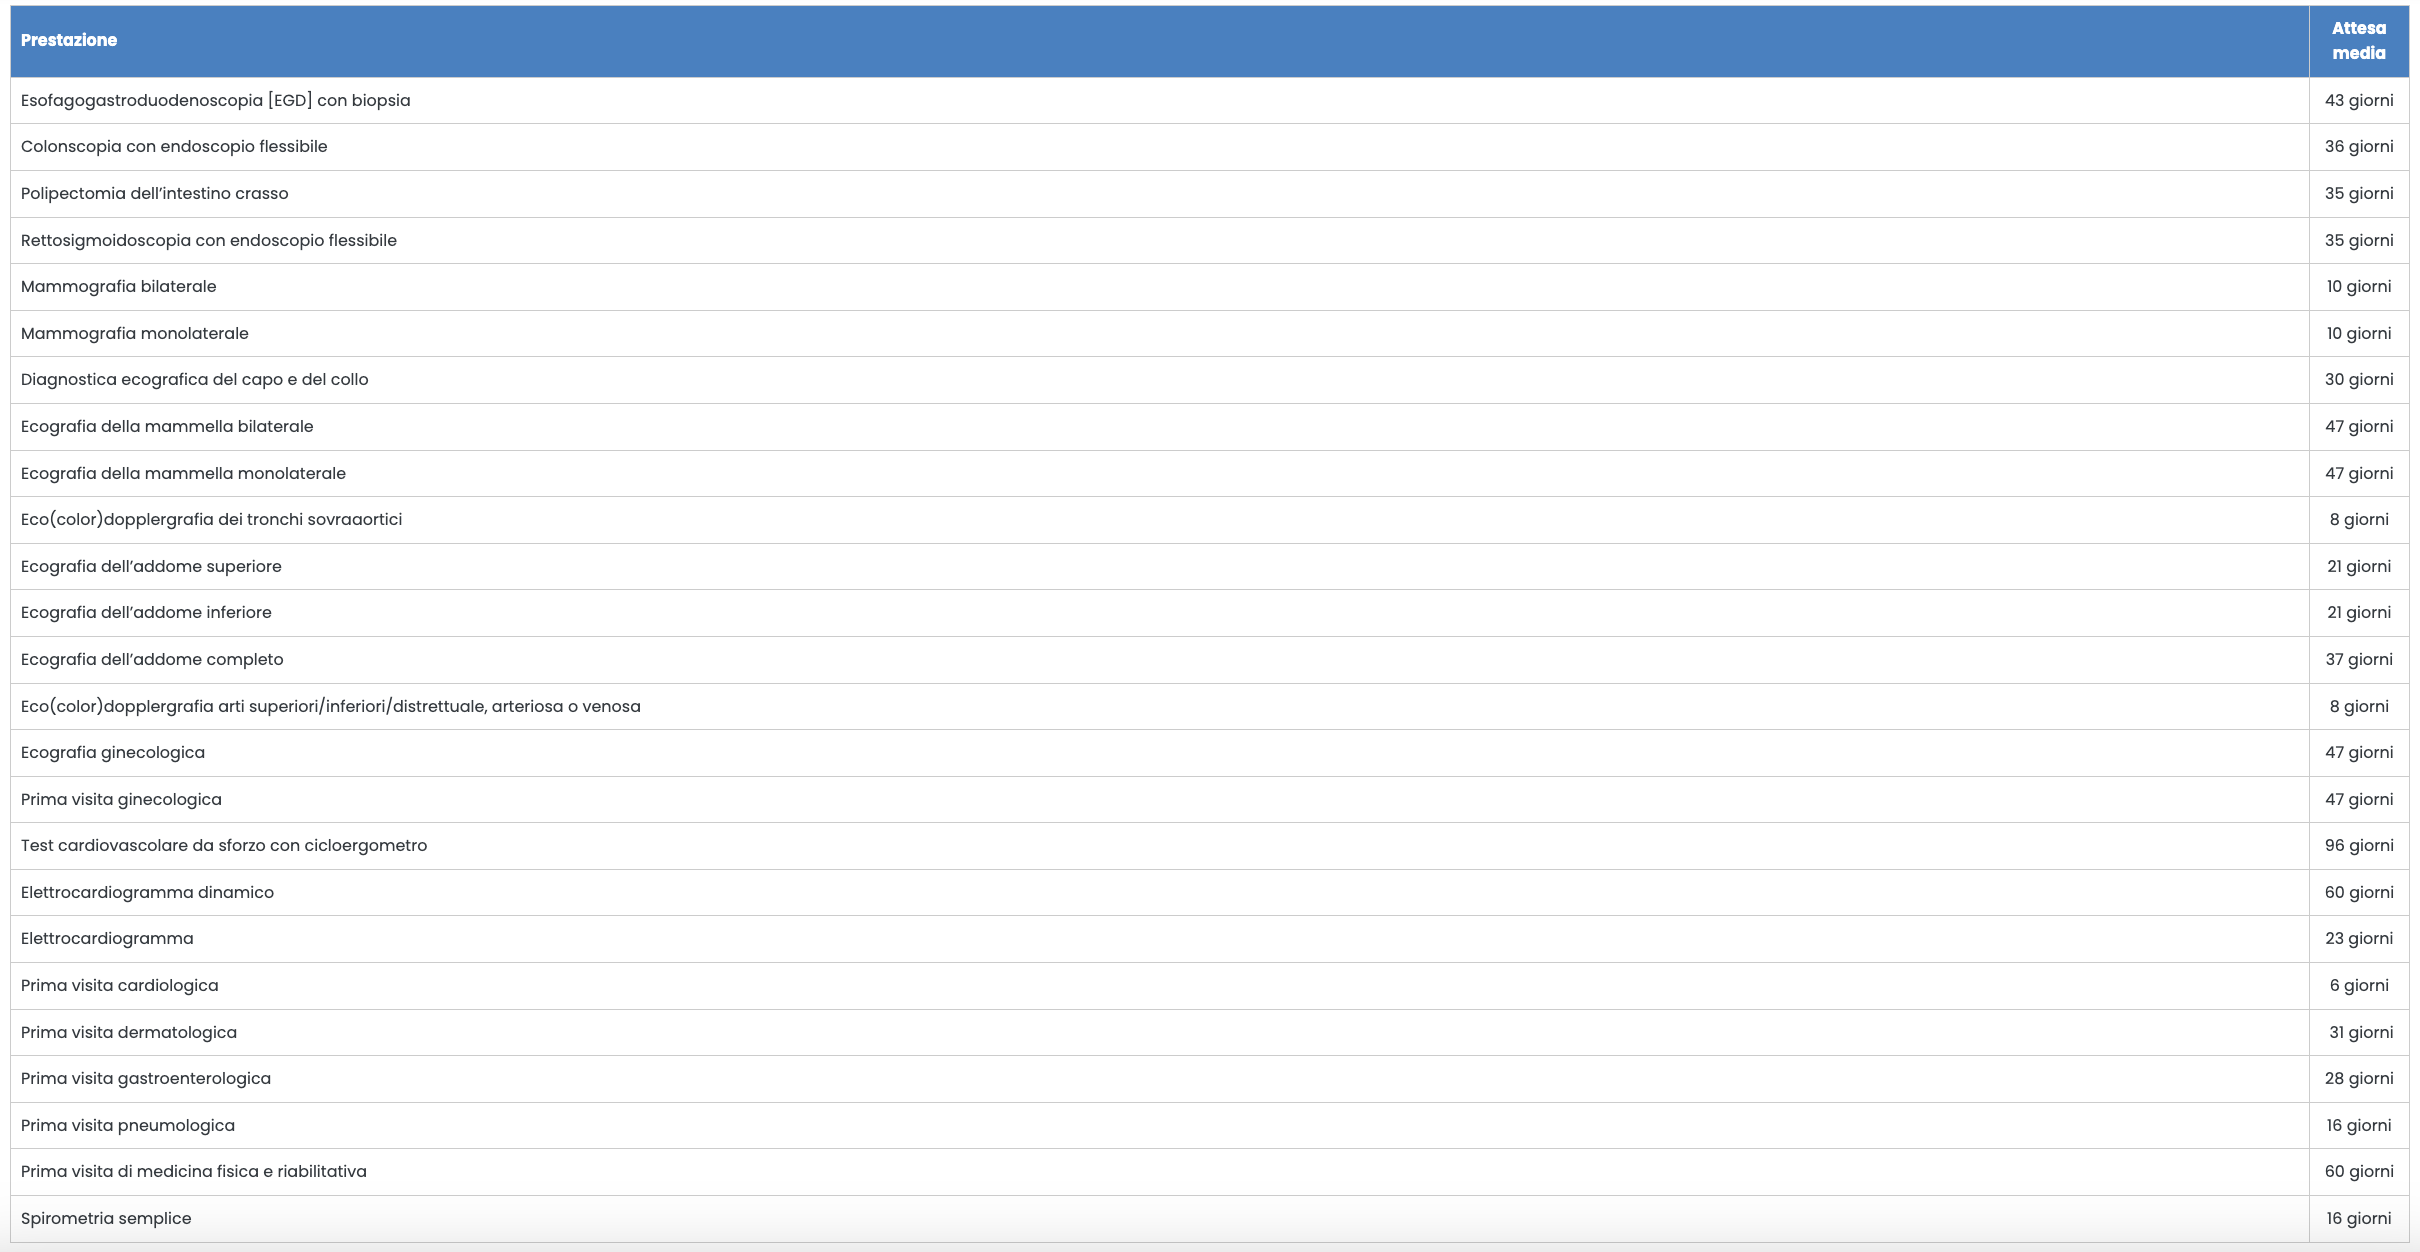Select Test cardiovascolare da sforzo con cicloergometro
Screen dimensions: 2420x1252
pos(224,845)
